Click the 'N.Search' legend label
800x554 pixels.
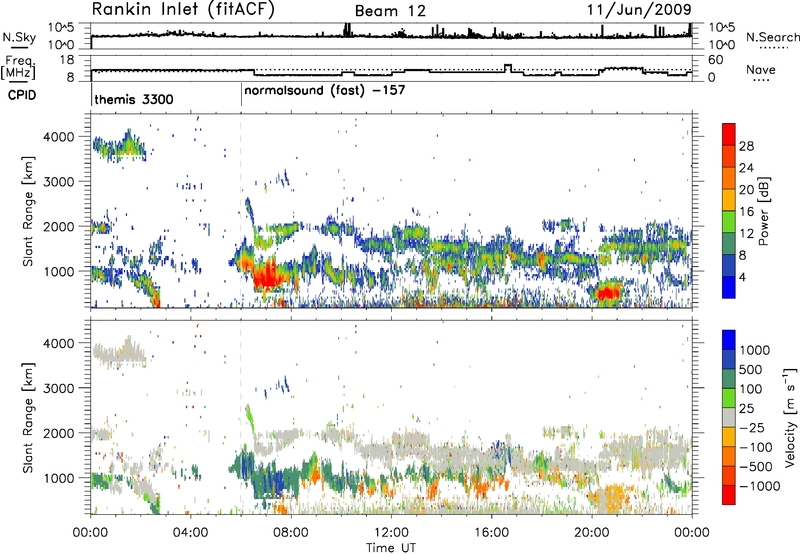(772, 37)
